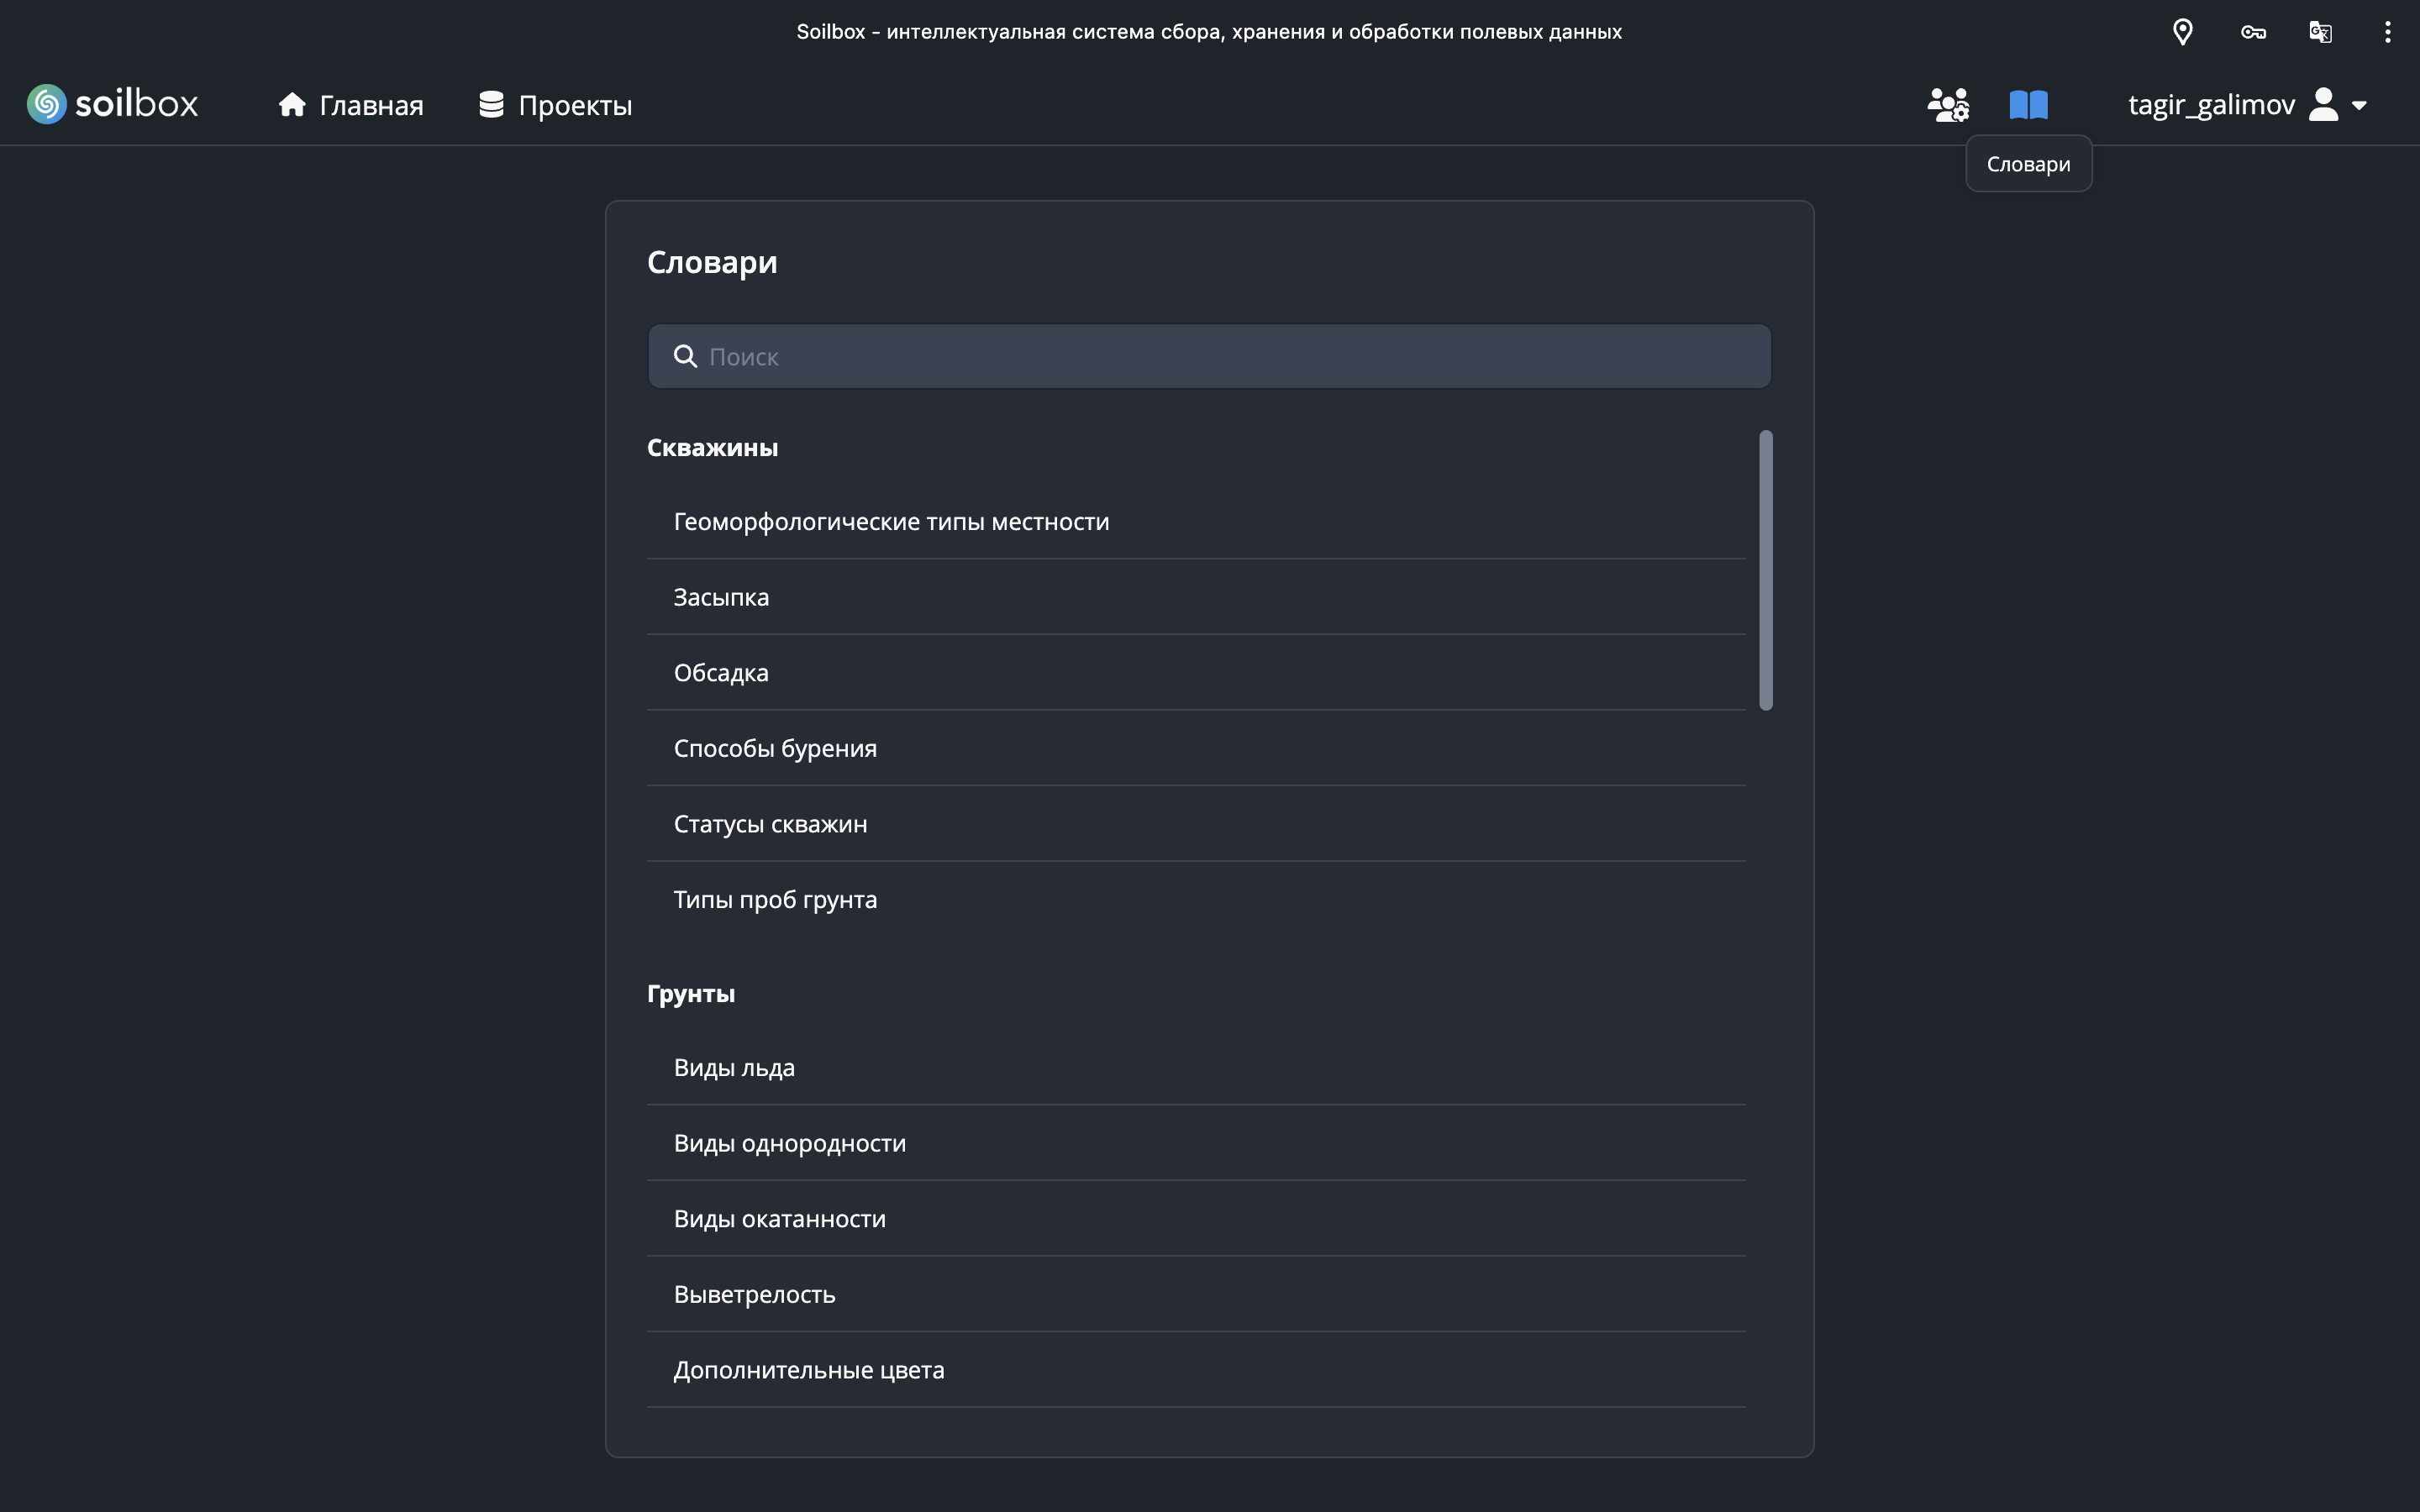Open Статусы скважин dictionary
This screenshot has width=2420, height=1512.
(x=770, y=824)
